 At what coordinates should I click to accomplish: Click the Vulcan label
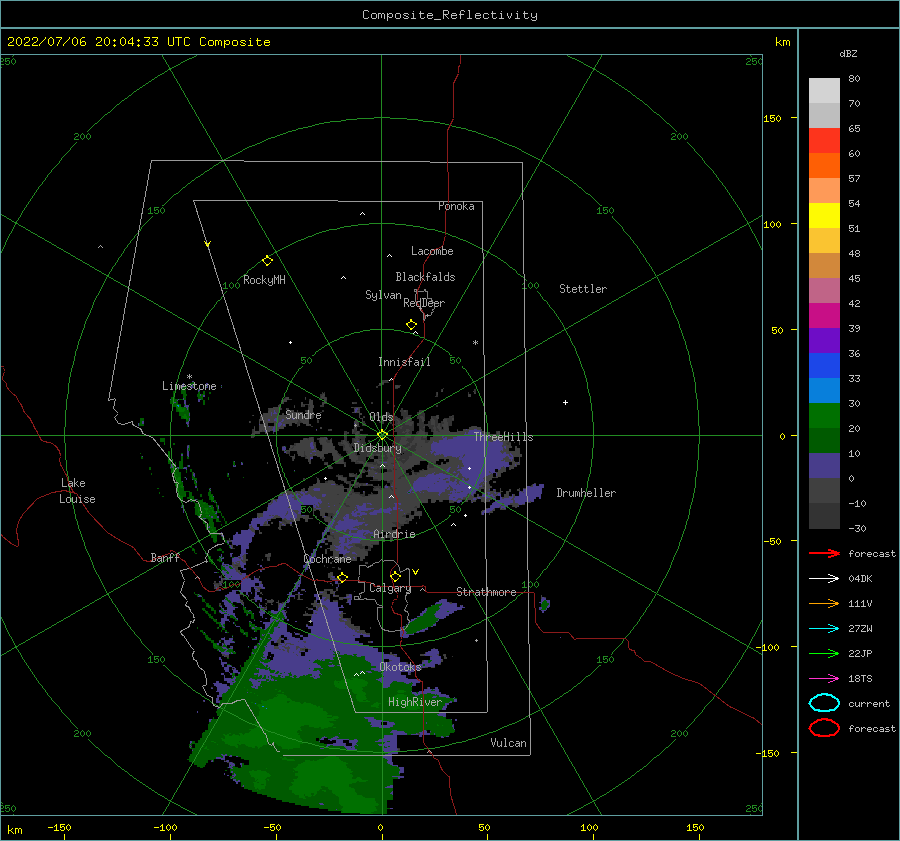click(x=509, y=743)
